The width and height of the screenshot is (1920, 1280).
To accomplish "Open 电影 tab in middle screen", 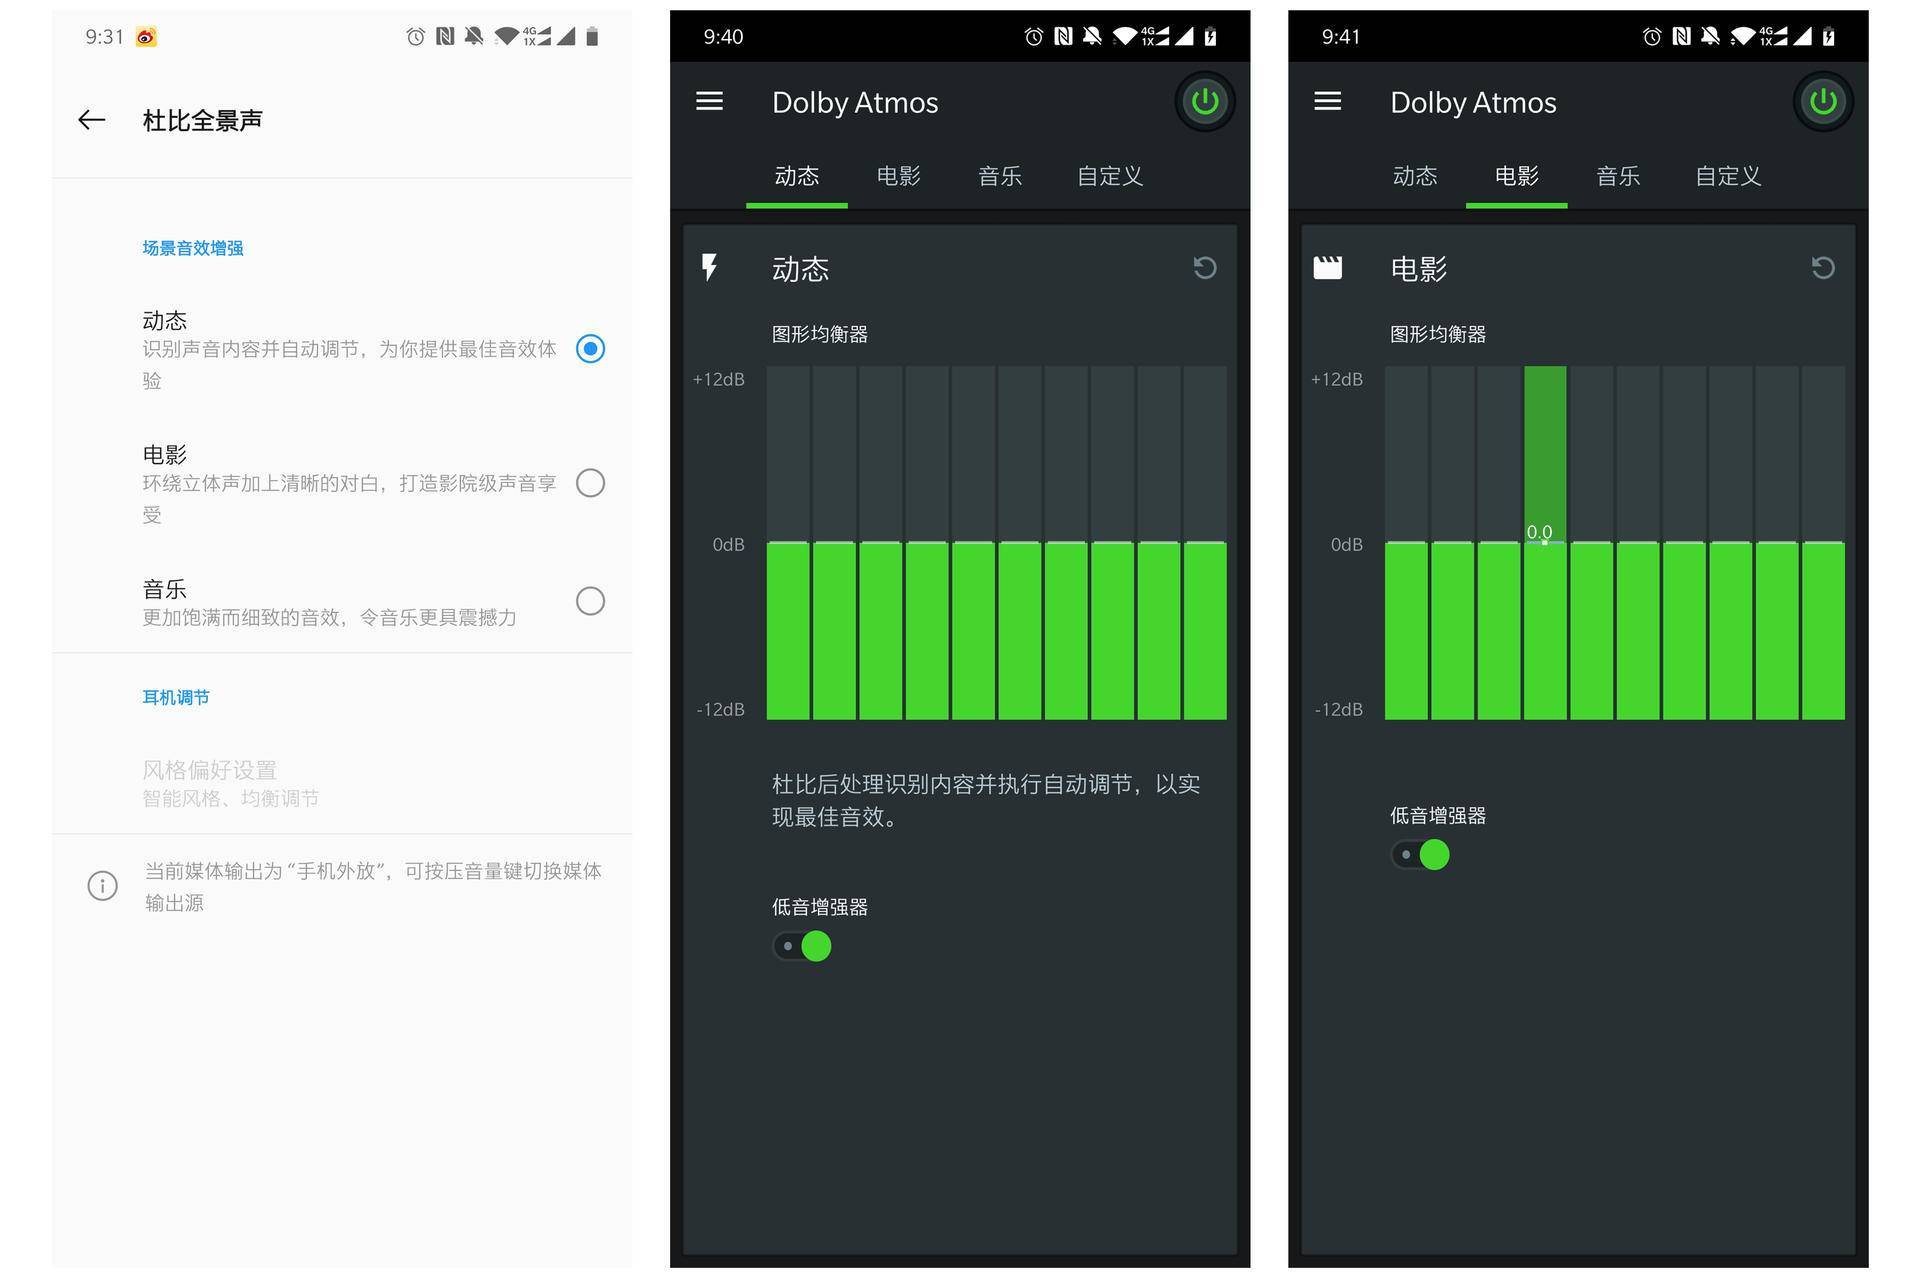I will [x=897, y=177].
